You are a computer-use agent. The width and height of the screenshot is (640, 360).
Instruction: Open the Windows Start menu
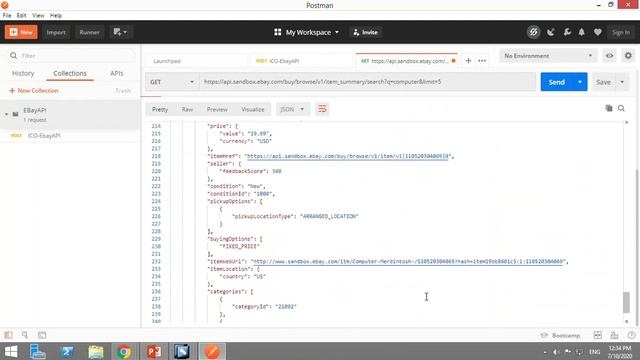(11, 351)
